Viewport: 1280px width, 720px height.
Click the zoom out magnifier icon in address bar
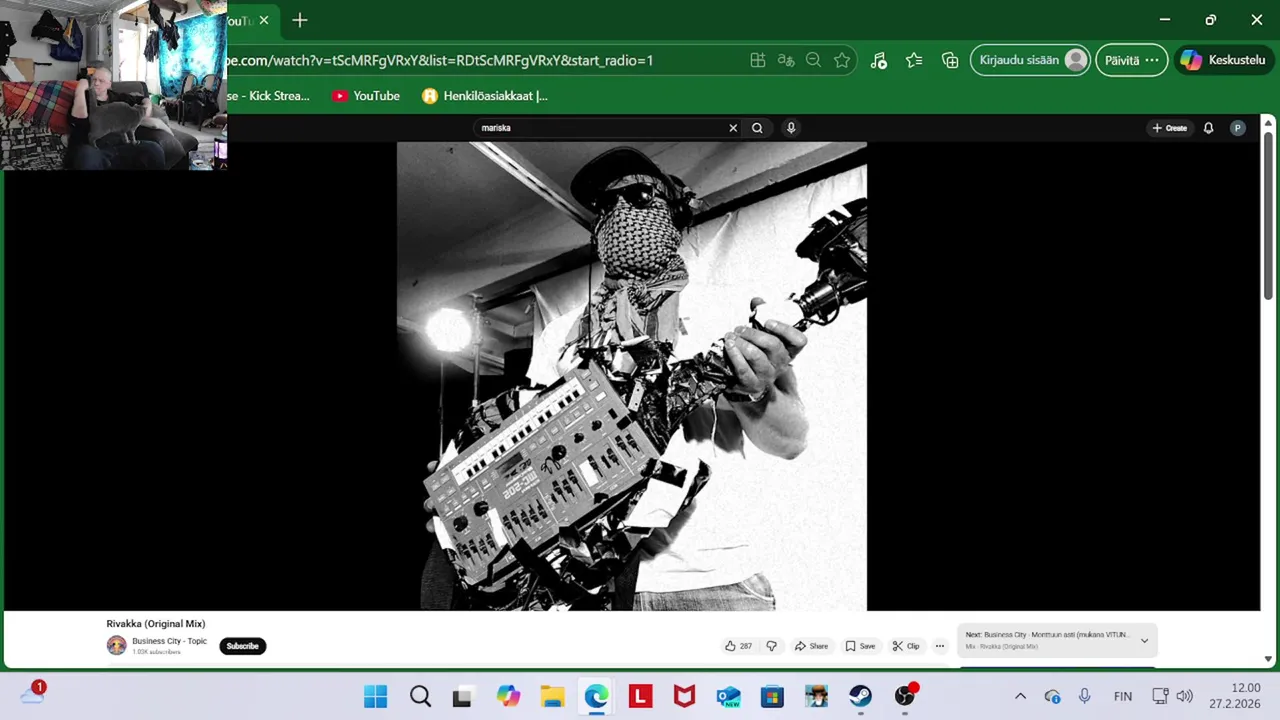814,60
